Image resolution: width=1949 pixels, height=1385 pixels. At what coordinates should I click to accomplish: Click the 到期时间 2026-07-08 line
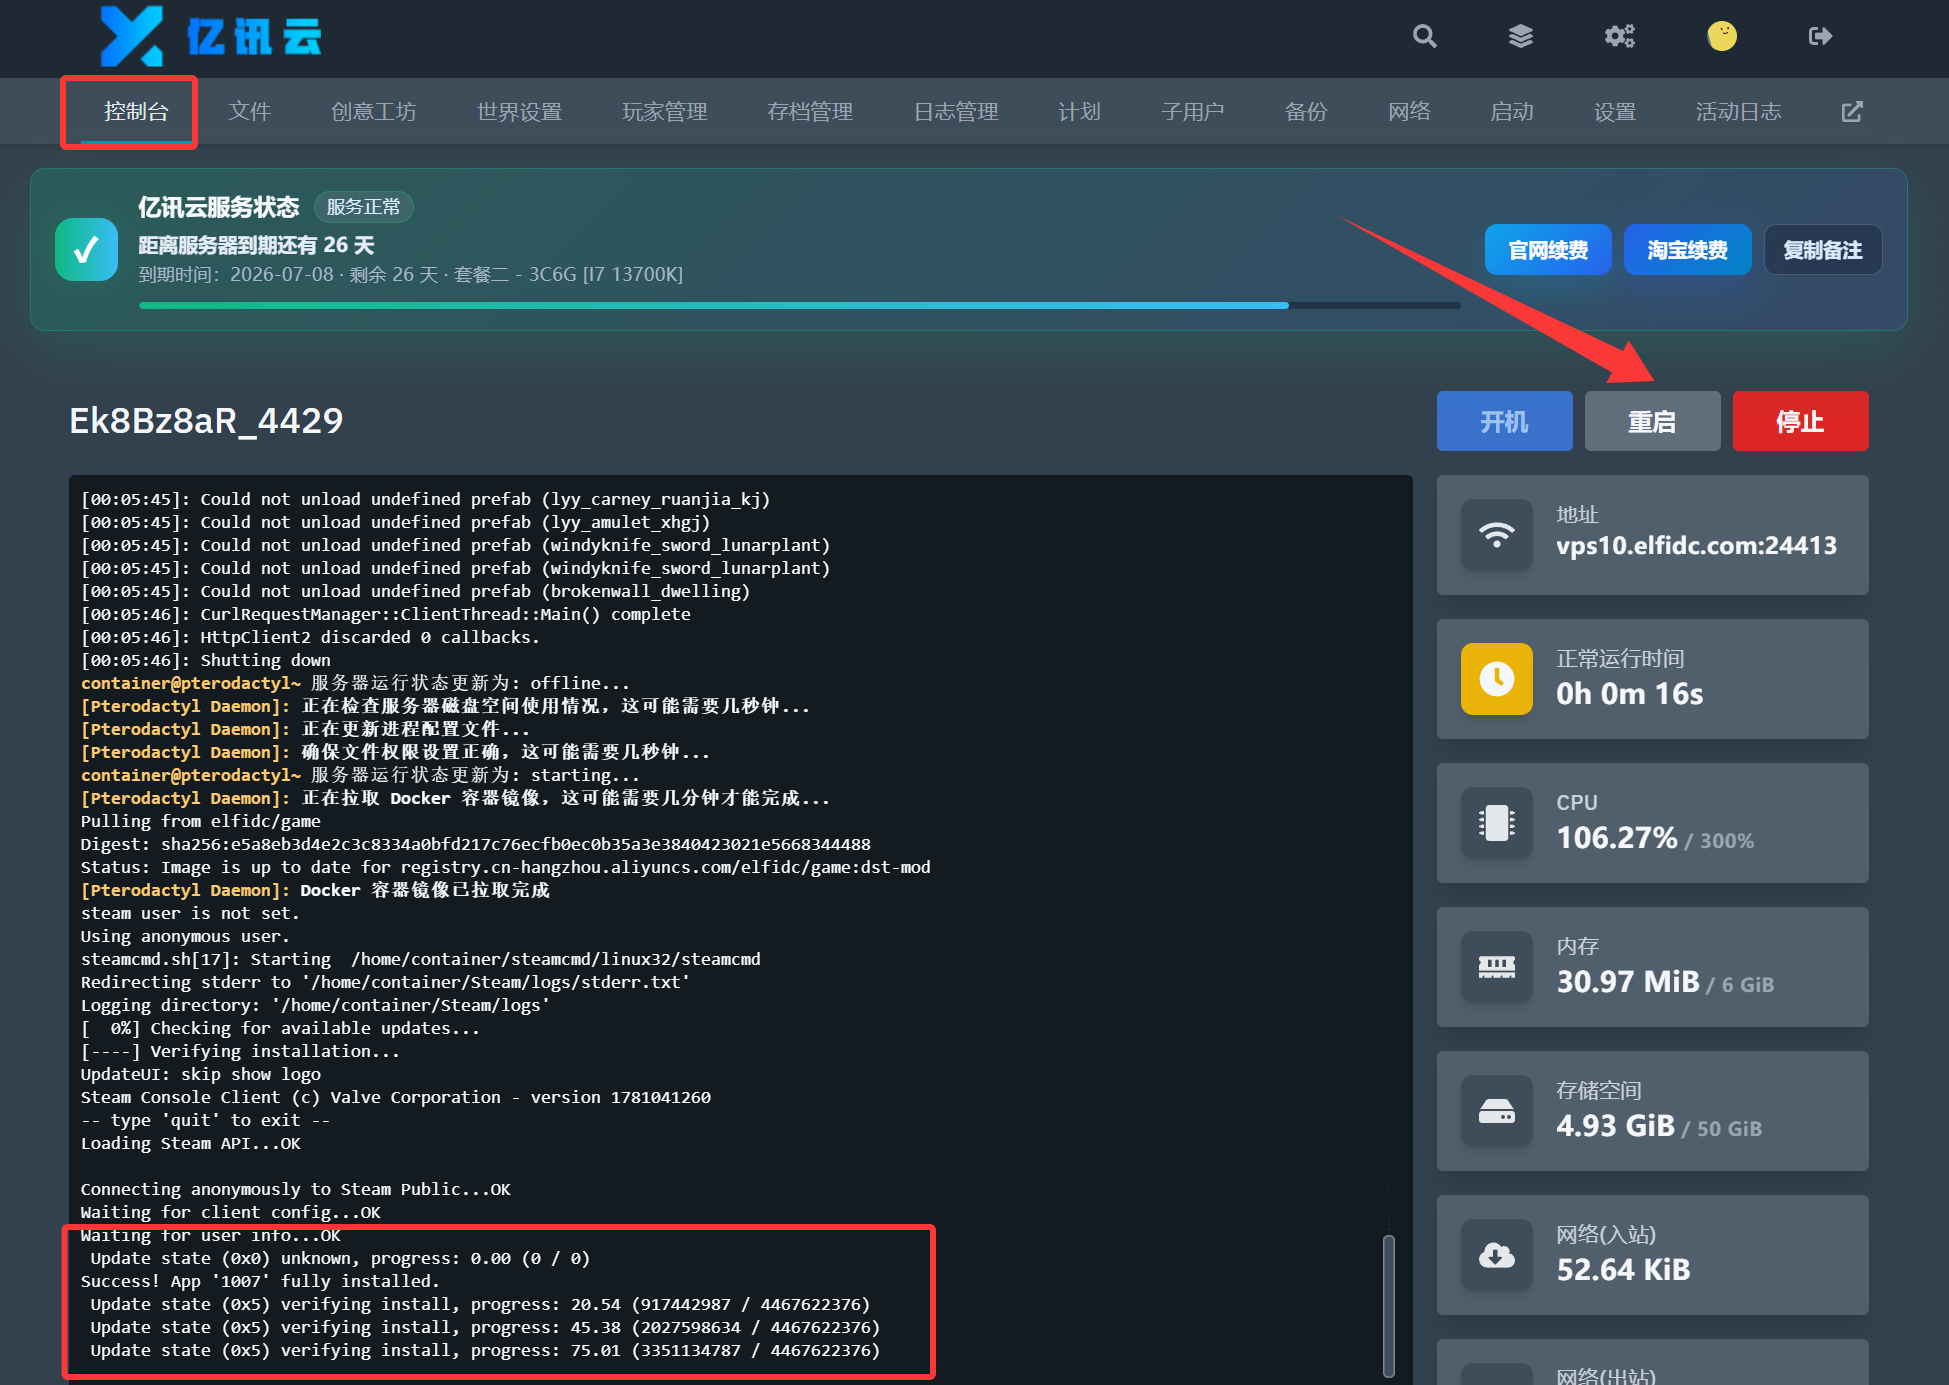pyautogui.click(x=410, y=274)
